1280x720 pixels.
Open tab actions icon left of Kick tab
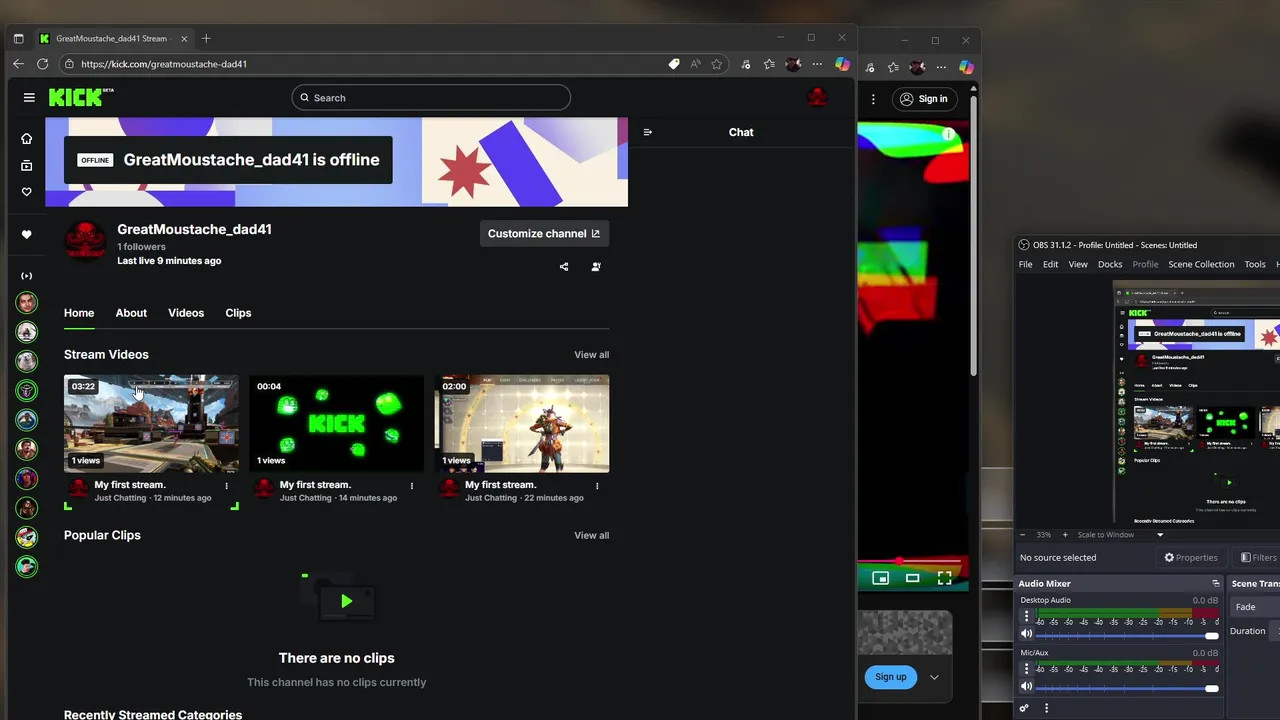[18, 39]
